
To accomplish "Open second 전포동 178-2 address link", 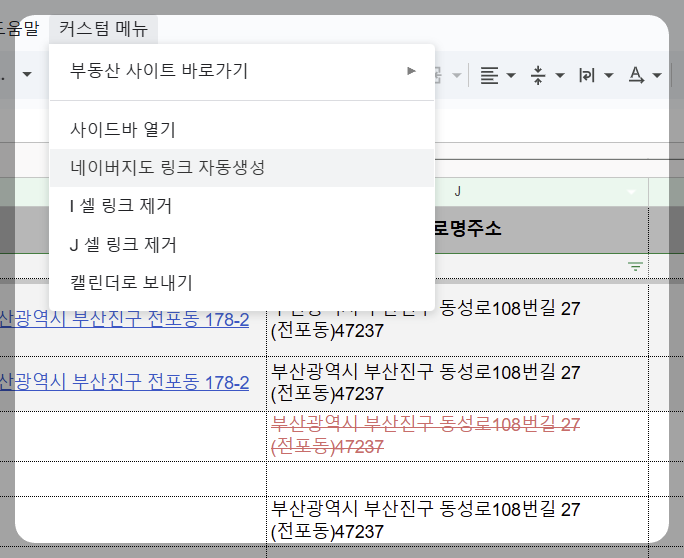I will point(124,383).
